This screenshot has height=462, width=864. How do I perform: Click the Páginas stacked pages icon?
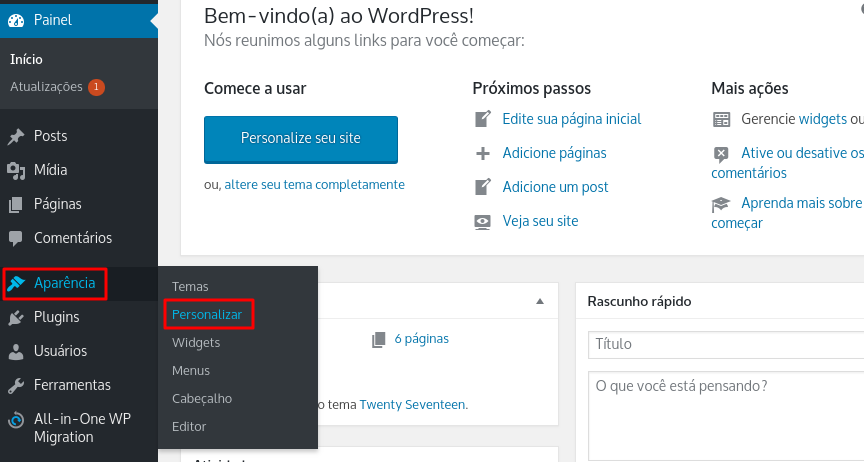(x=16, y=205)
